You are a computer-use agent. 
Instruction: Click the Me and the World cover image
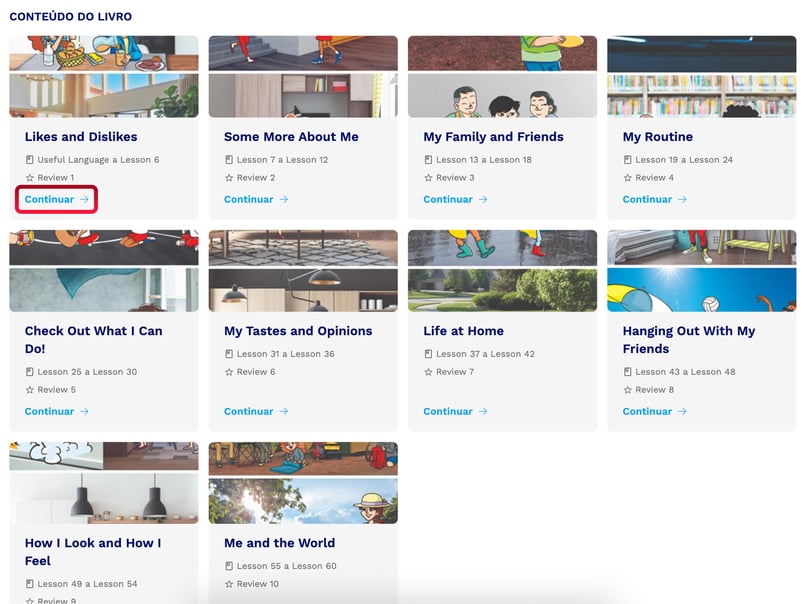303,483
